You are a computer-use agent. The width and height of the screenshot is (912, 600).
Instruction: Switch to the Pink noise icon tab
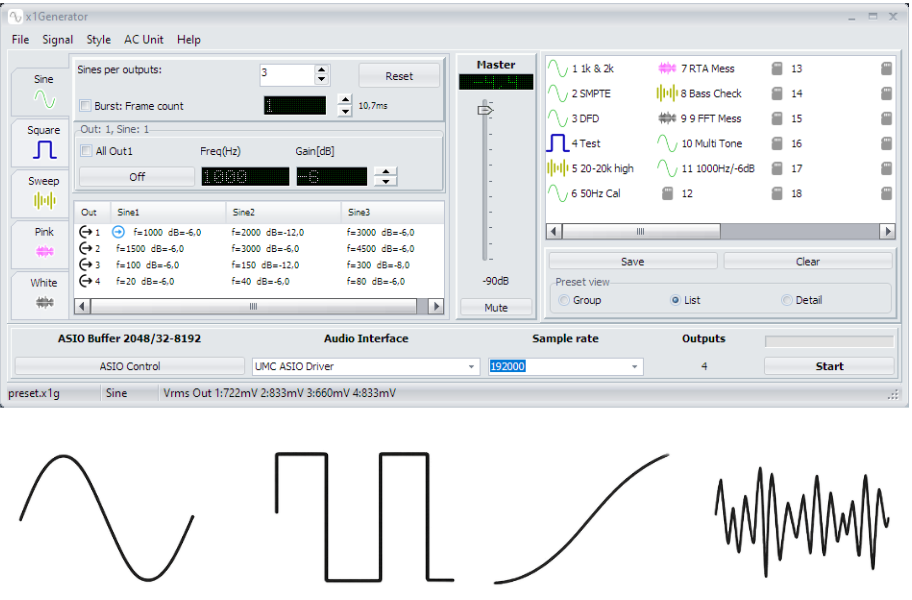click(x=44, y=250)
